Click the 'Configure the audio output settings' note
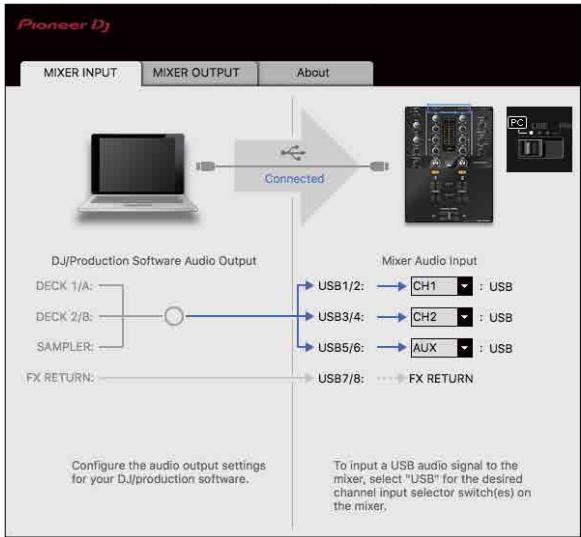 coord(169,472)
